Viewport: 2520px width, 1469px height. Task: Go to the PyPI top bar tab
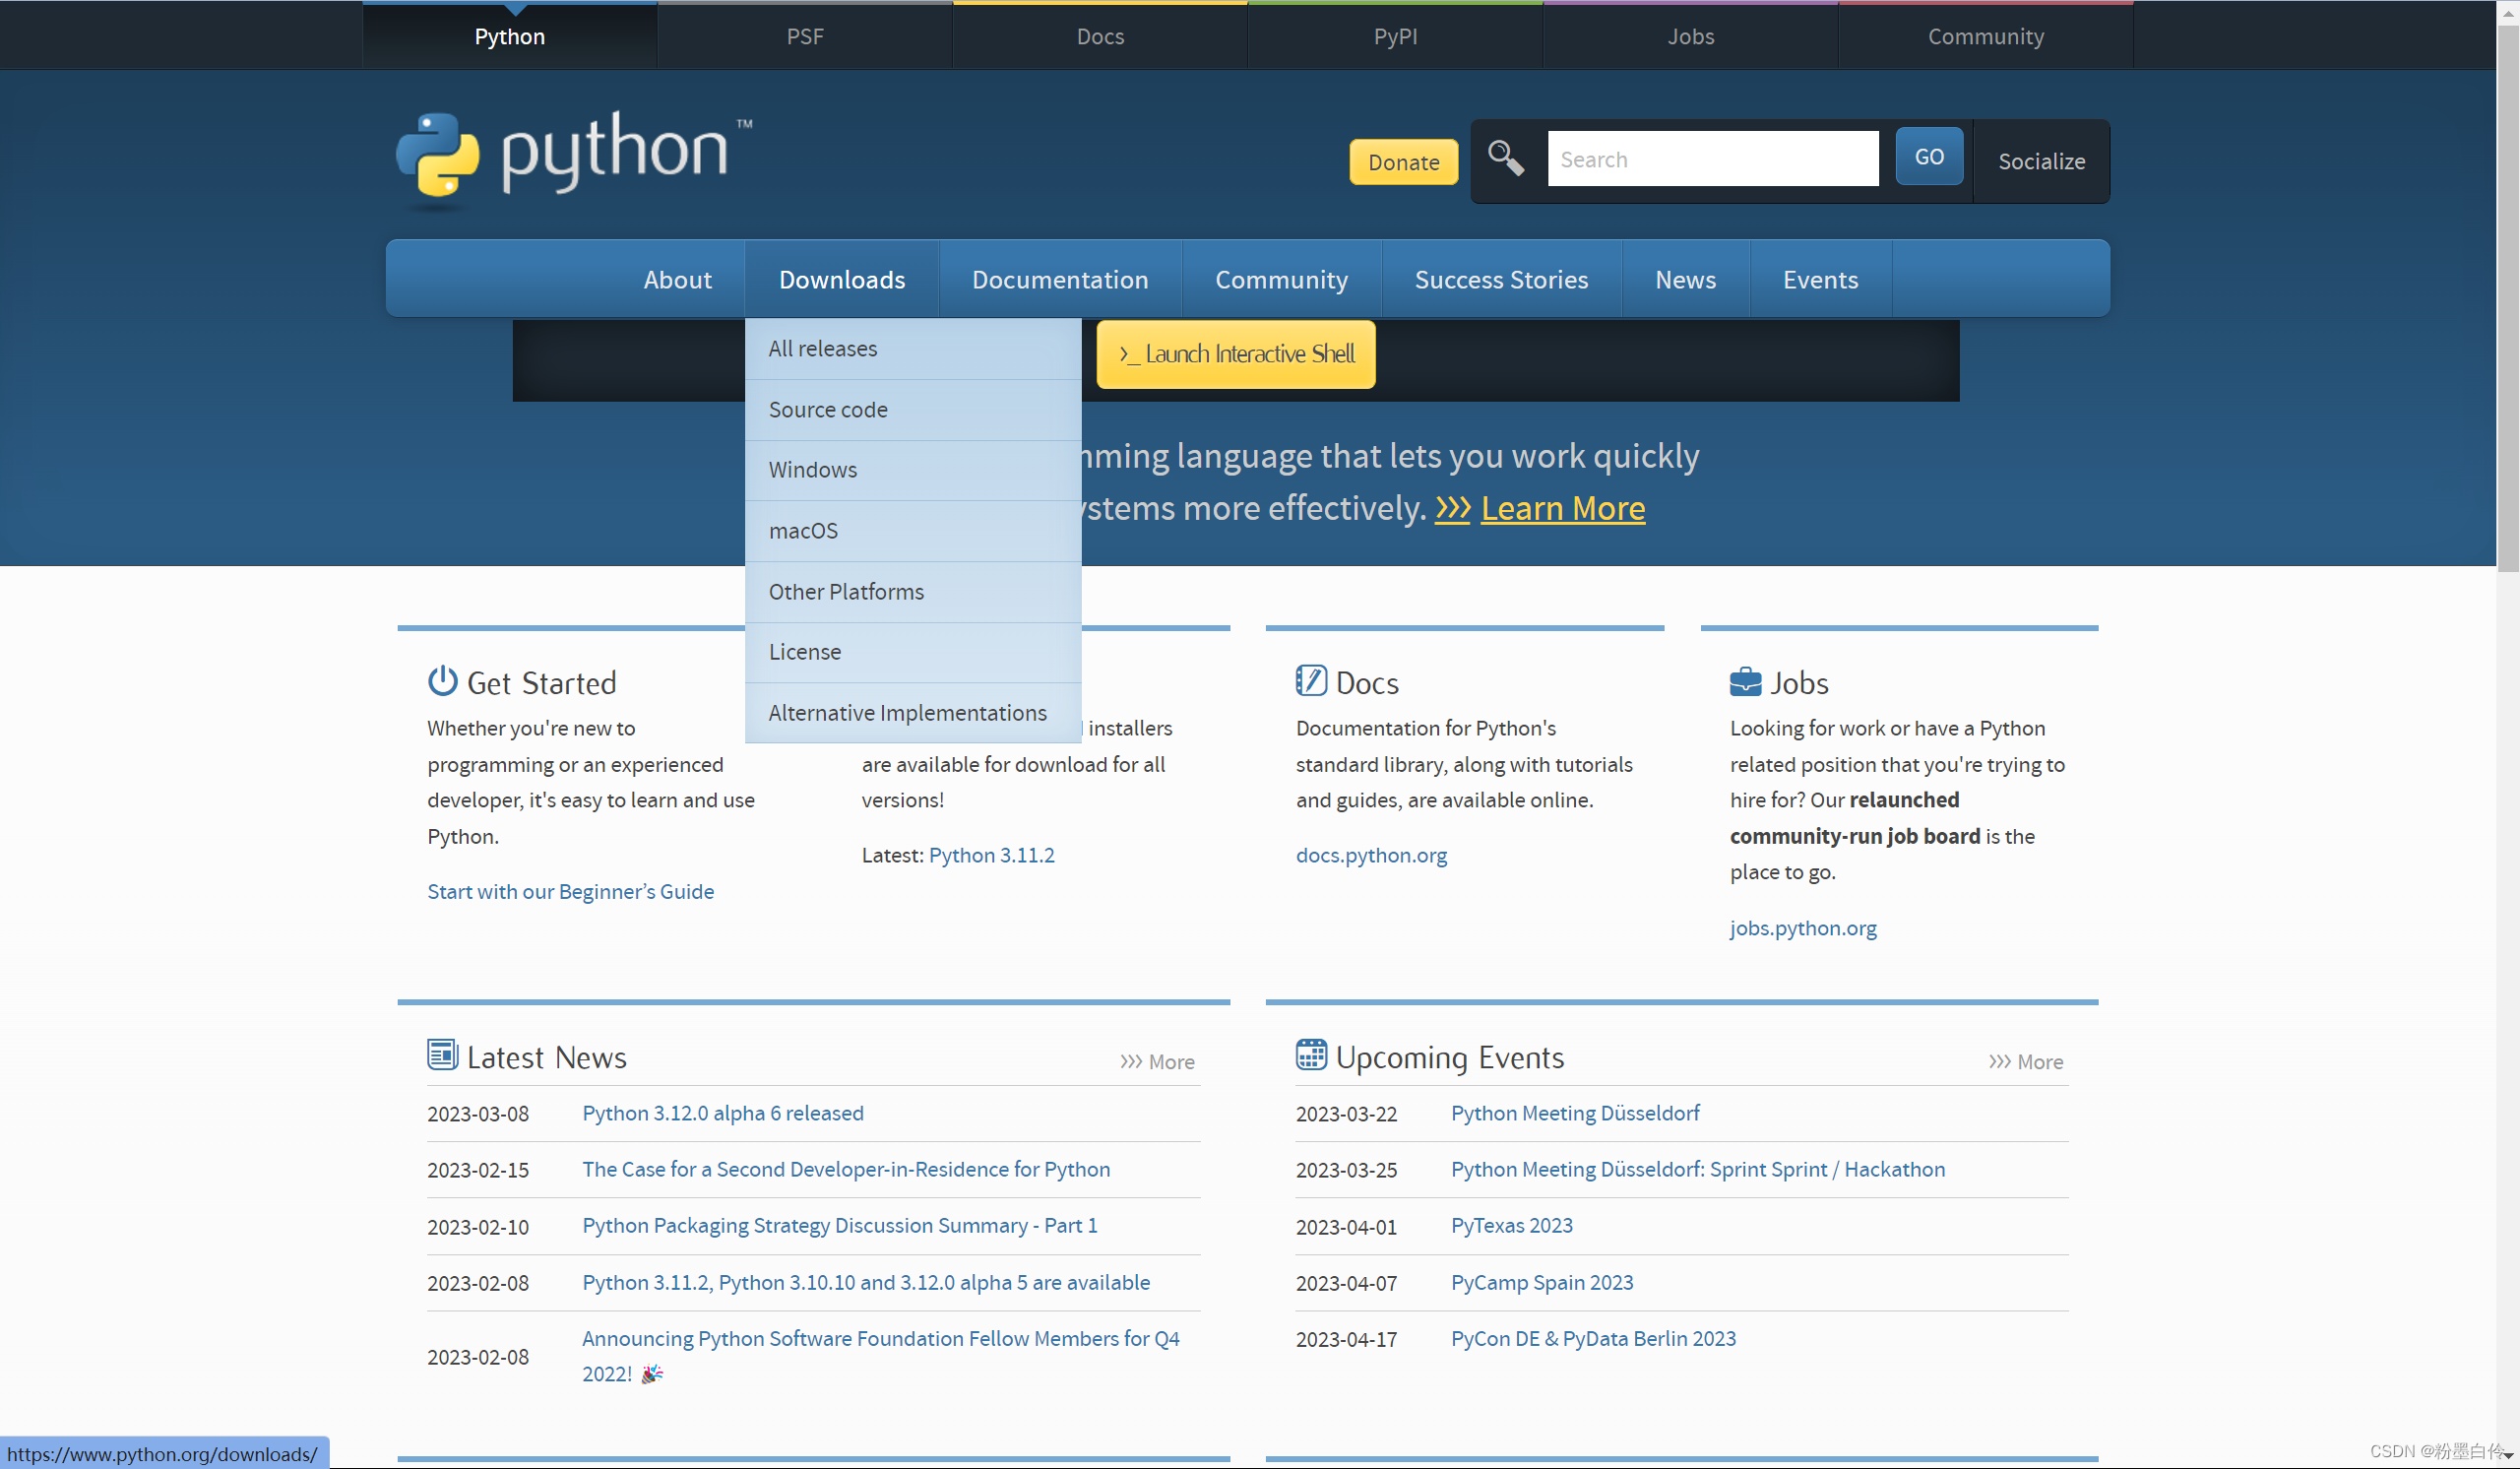(1395, 36)
